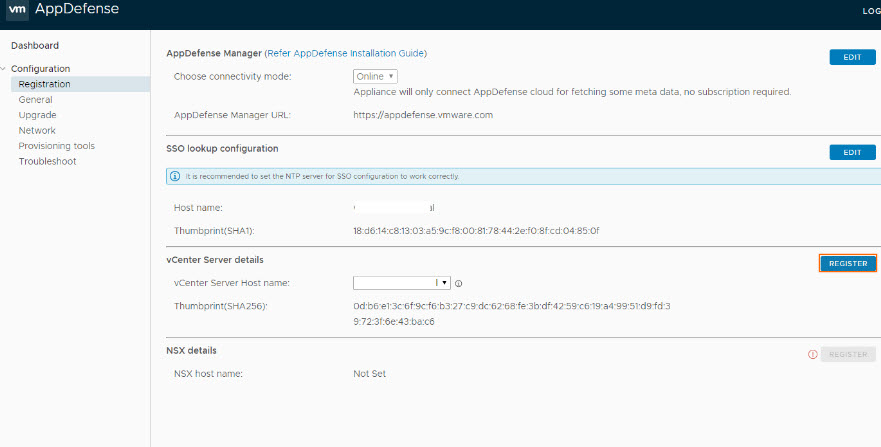
Task: Select Registration in the sidebar
Action: click(x=44, y=84)
